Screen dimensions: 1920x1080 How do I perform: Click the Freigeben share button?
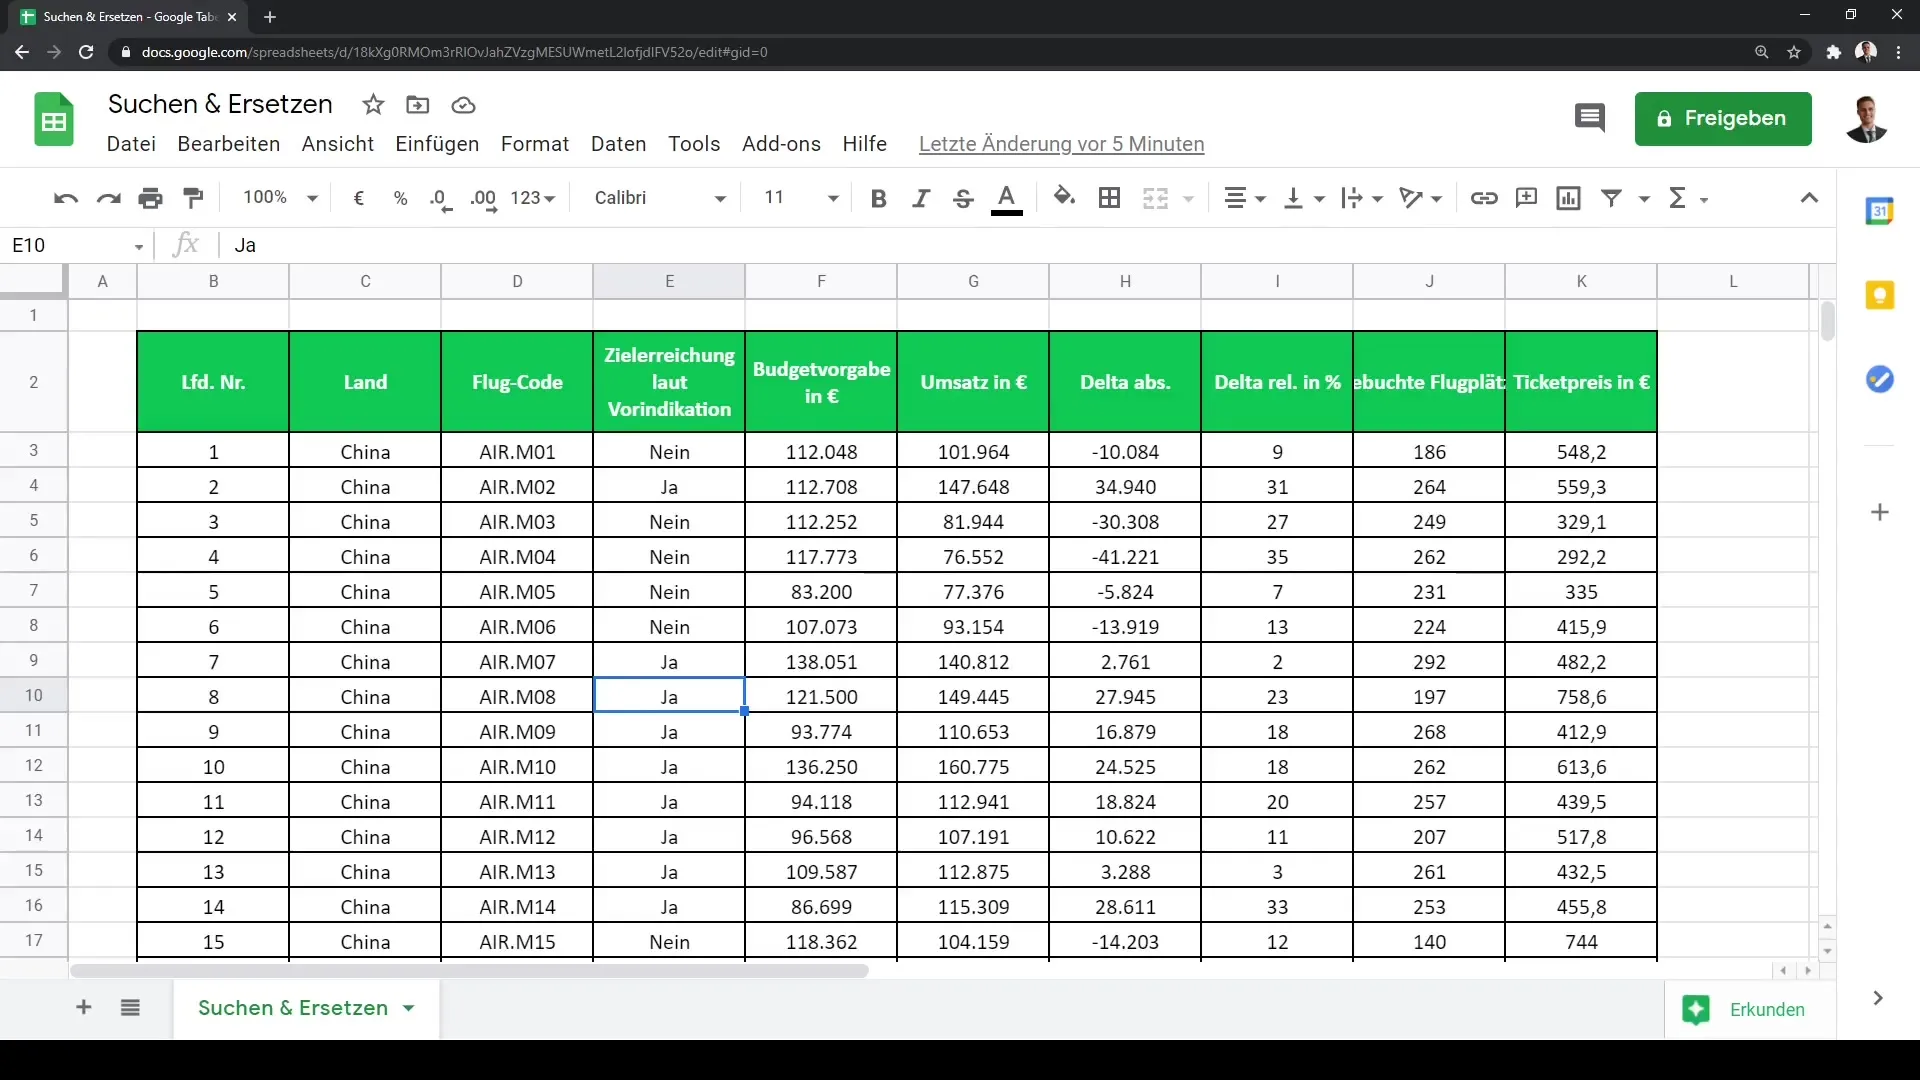point(1722,118)
